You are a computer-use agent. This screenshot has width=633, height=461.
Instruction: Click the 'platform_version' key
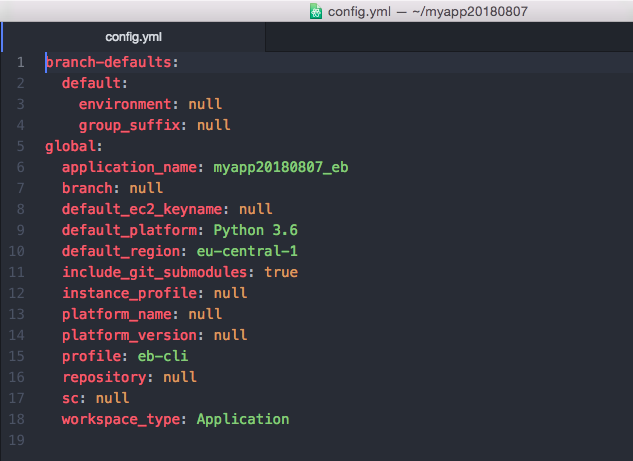coord(130,335)
